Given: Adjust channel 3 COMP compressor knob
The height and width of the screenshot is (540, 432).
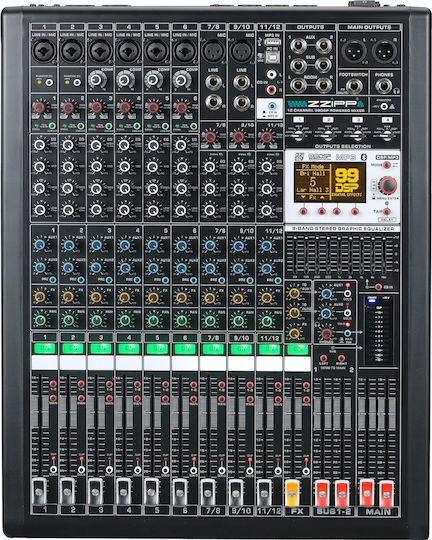Looking at the screenshot, I should tap(96, 80).
